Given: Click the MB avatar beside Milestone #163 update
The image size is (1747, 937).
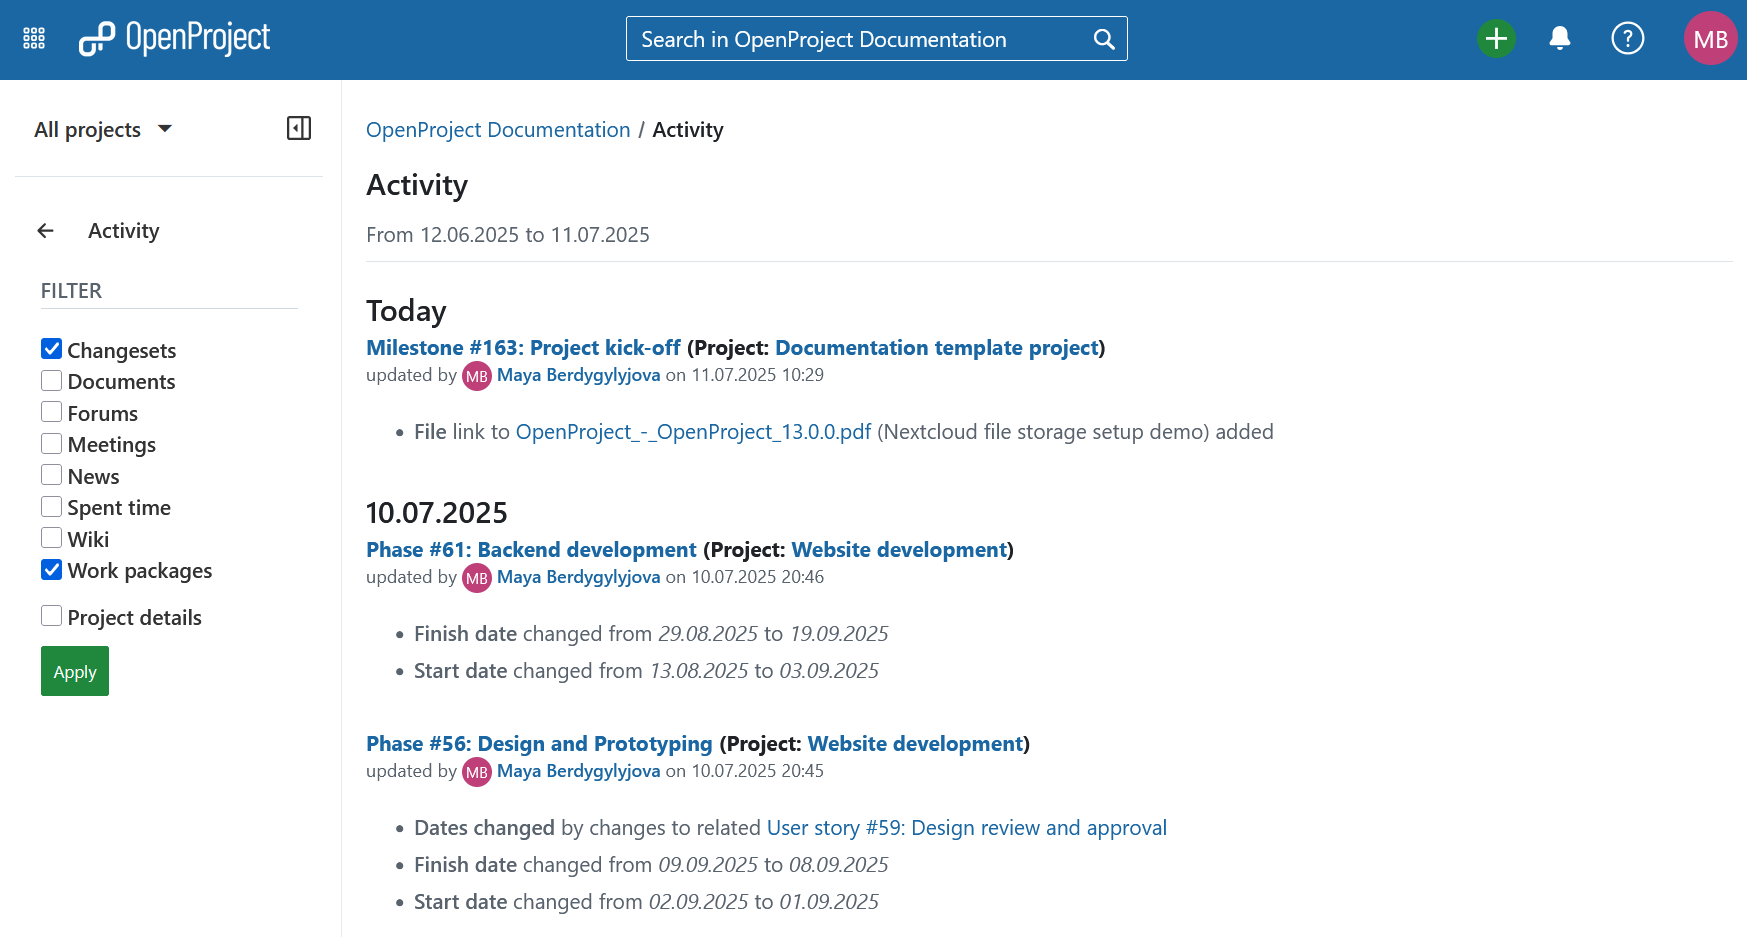Looking at the screenshot, I should click(477, 376).
